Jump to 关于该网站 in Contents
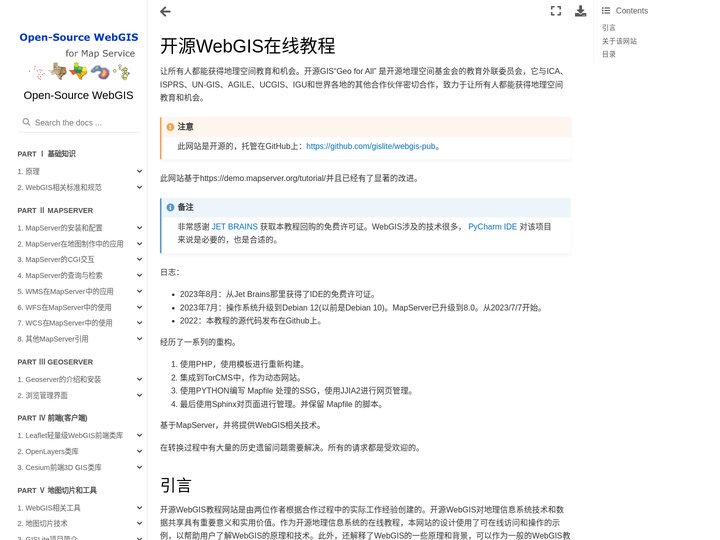The height and width of the screenshot is (540, 720). point(619,41)
